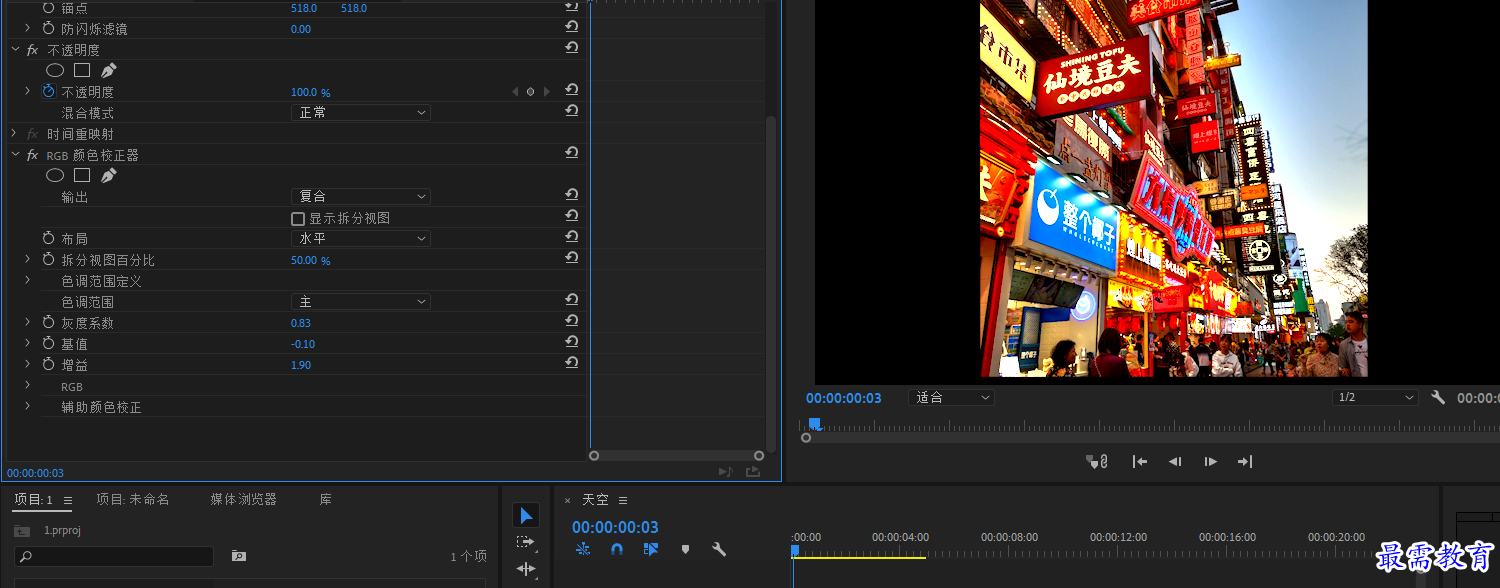
Task: Reset the 输出 parameter
Action: [572, 195]
